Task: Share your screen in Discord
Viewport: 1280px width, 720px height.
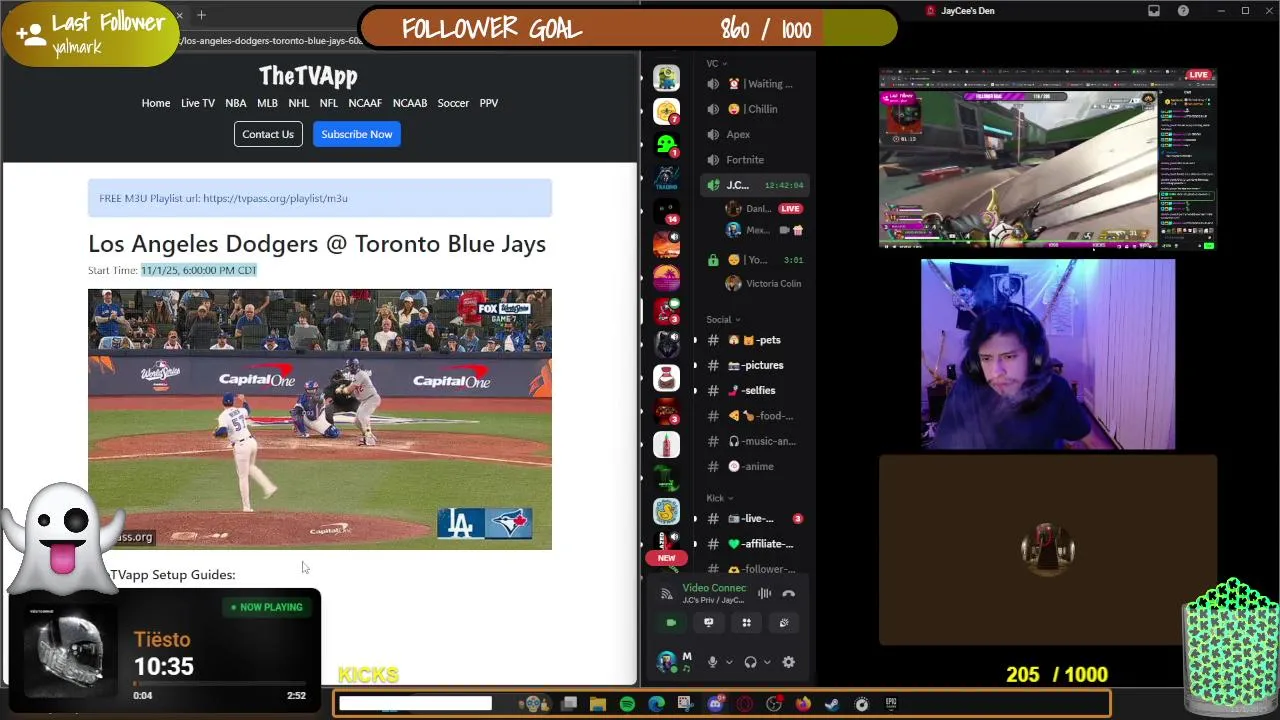Action: (x=708, y=622)
